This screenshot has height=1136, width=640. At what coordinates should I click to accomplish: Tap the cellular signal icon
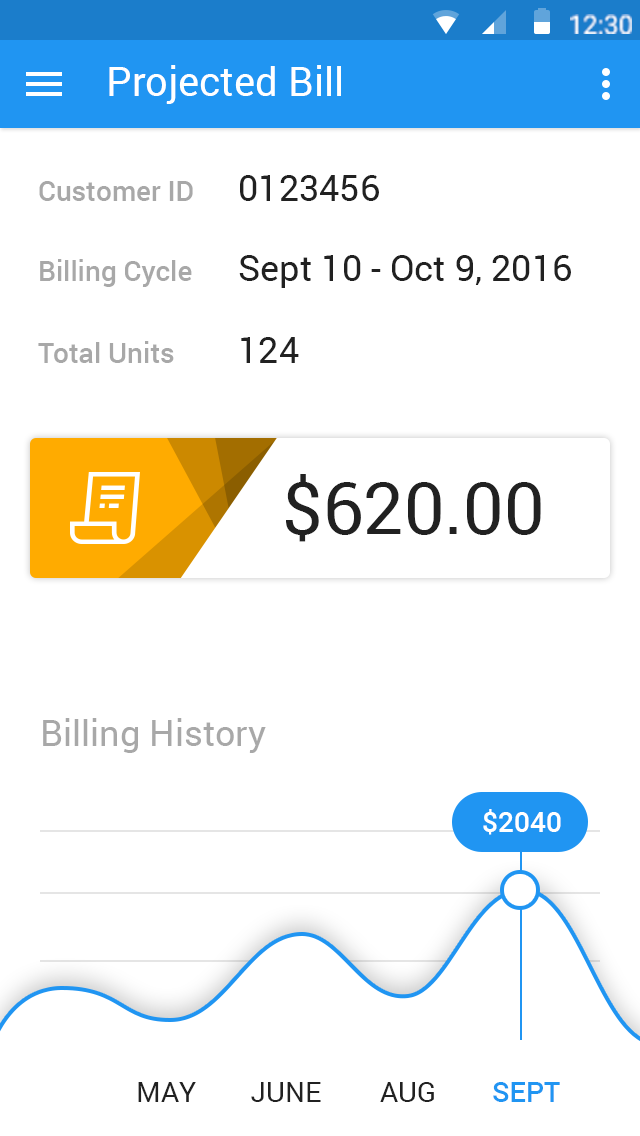[494, 23]
